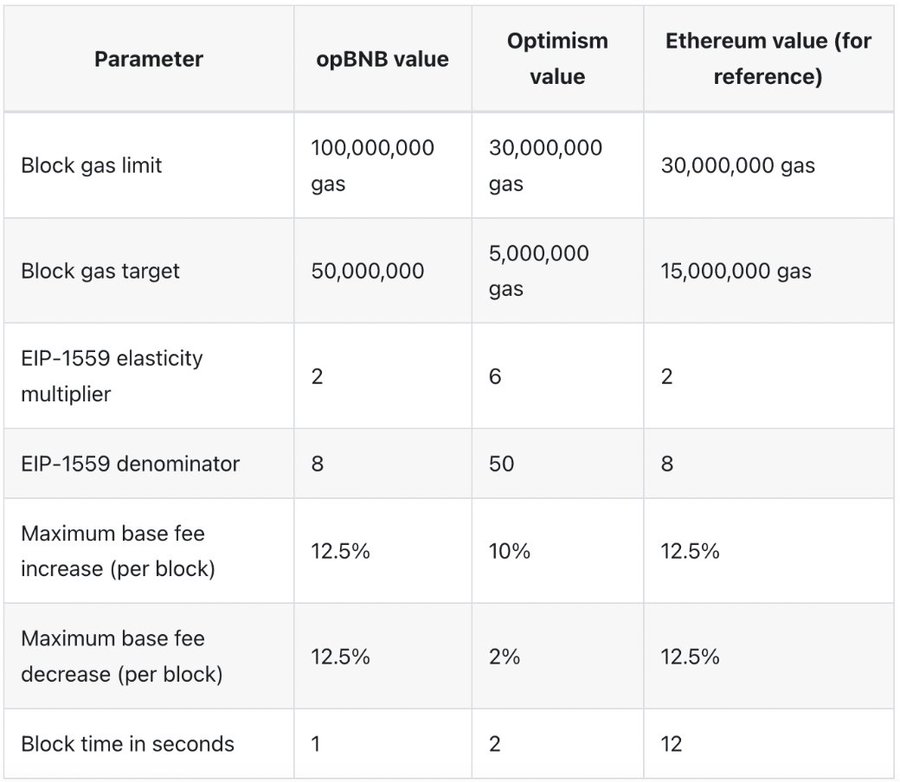The height and width of the screenshot is (782, 900).
Task: Click the Optimism value header cell
Action: [557, 59]
